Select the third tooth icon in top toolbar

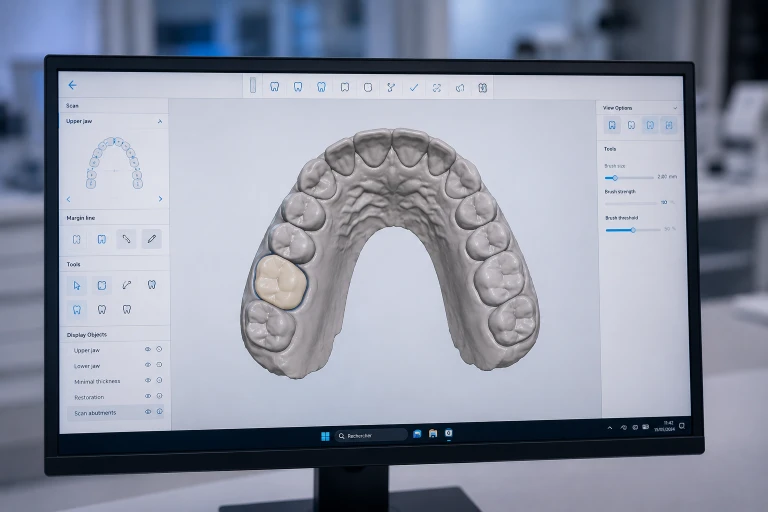coord(321,87)
